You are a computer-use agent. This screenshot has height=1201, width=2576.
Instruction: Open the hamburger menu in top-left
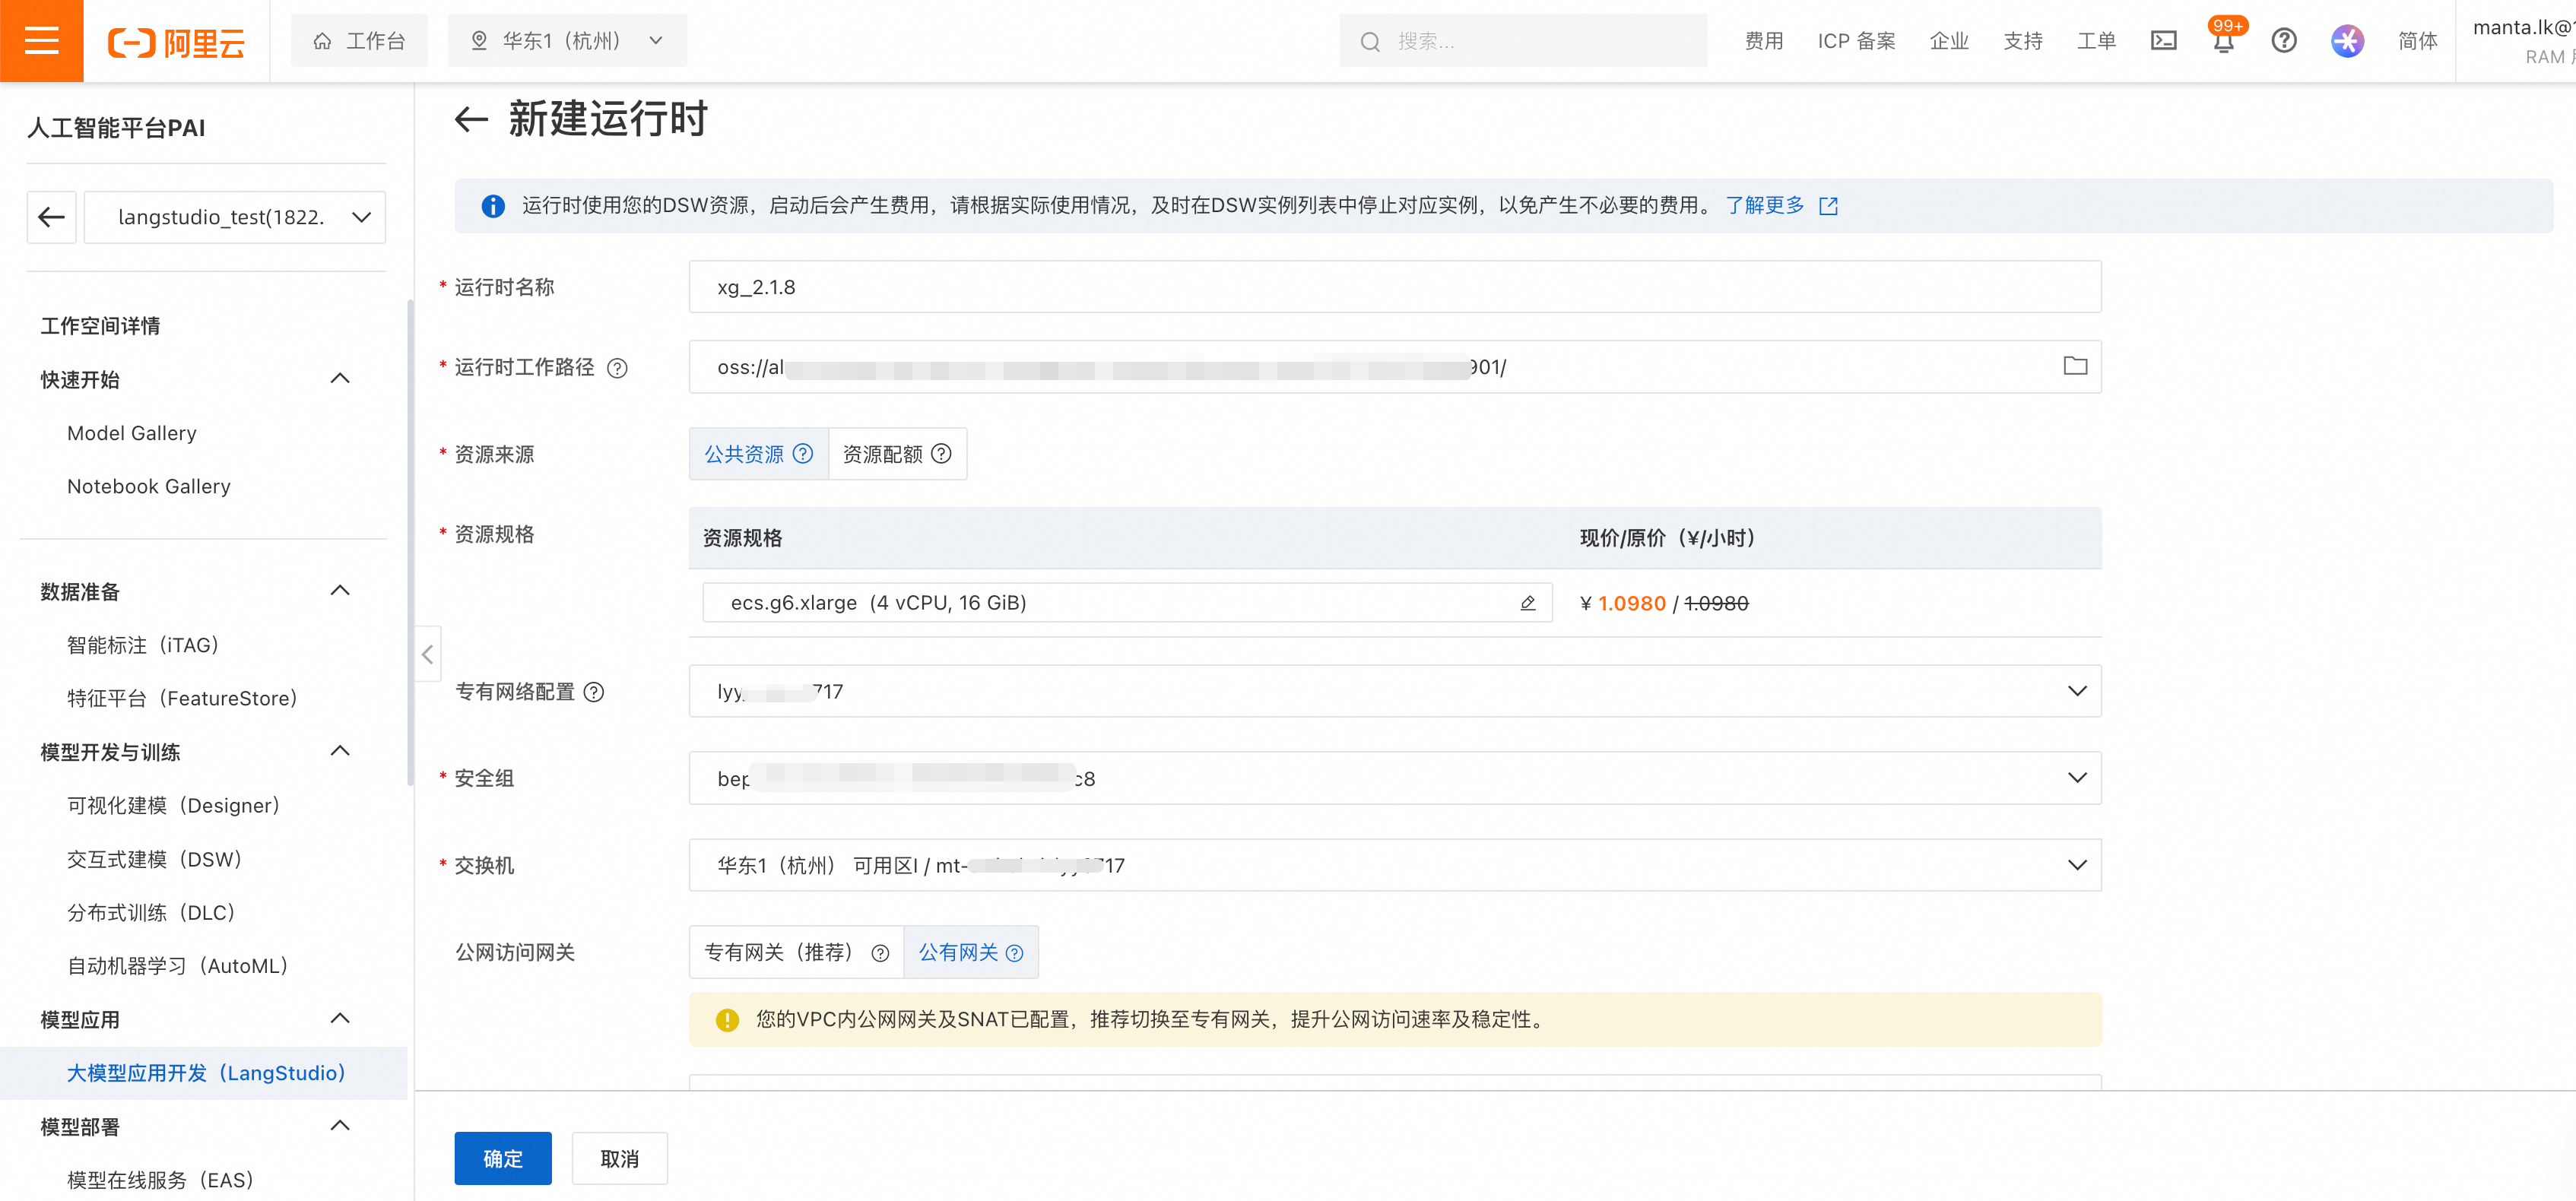point(41,41)
